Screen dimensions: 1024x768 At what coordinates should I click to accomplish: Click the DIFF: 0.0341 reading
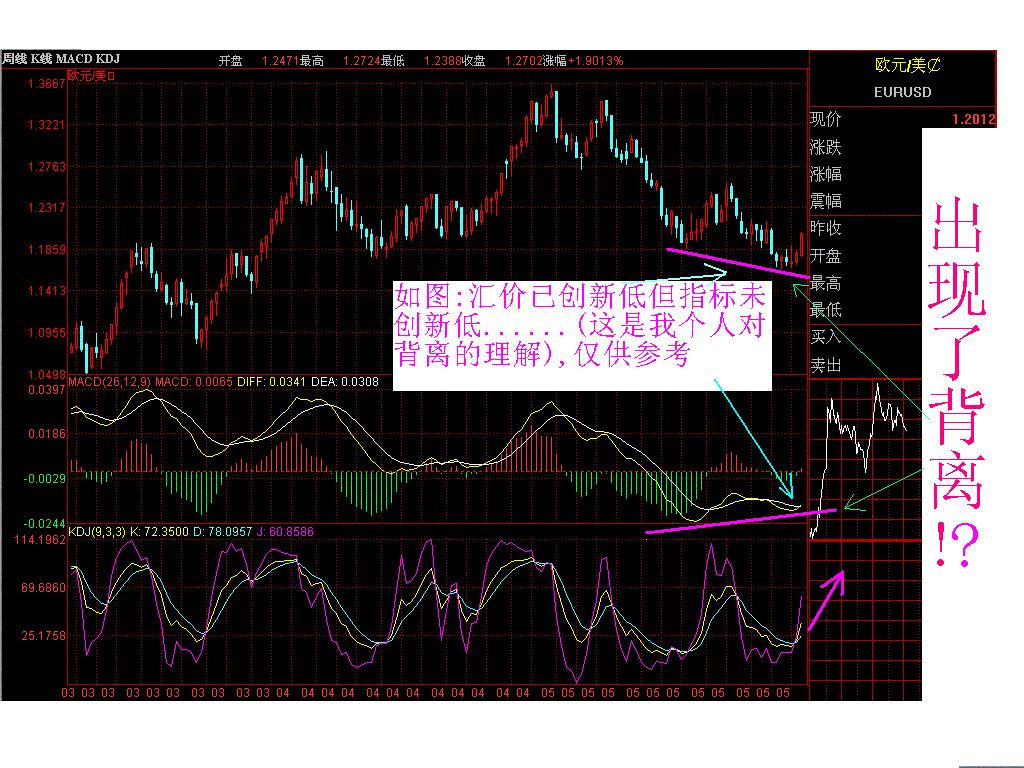click(272, 381)
